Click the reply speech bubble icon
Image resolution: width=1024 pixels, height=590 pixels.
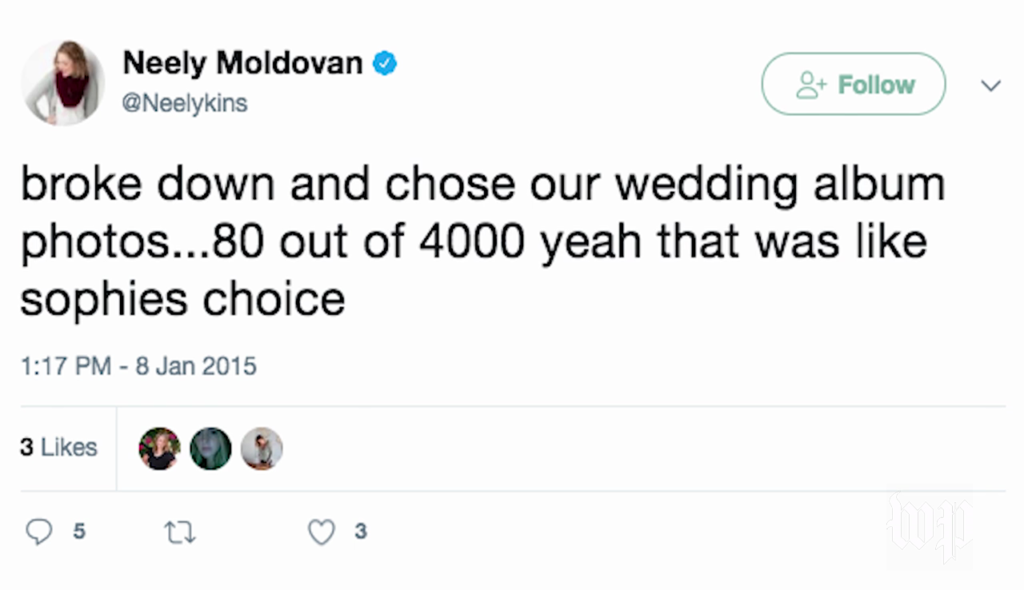(39, 533)
